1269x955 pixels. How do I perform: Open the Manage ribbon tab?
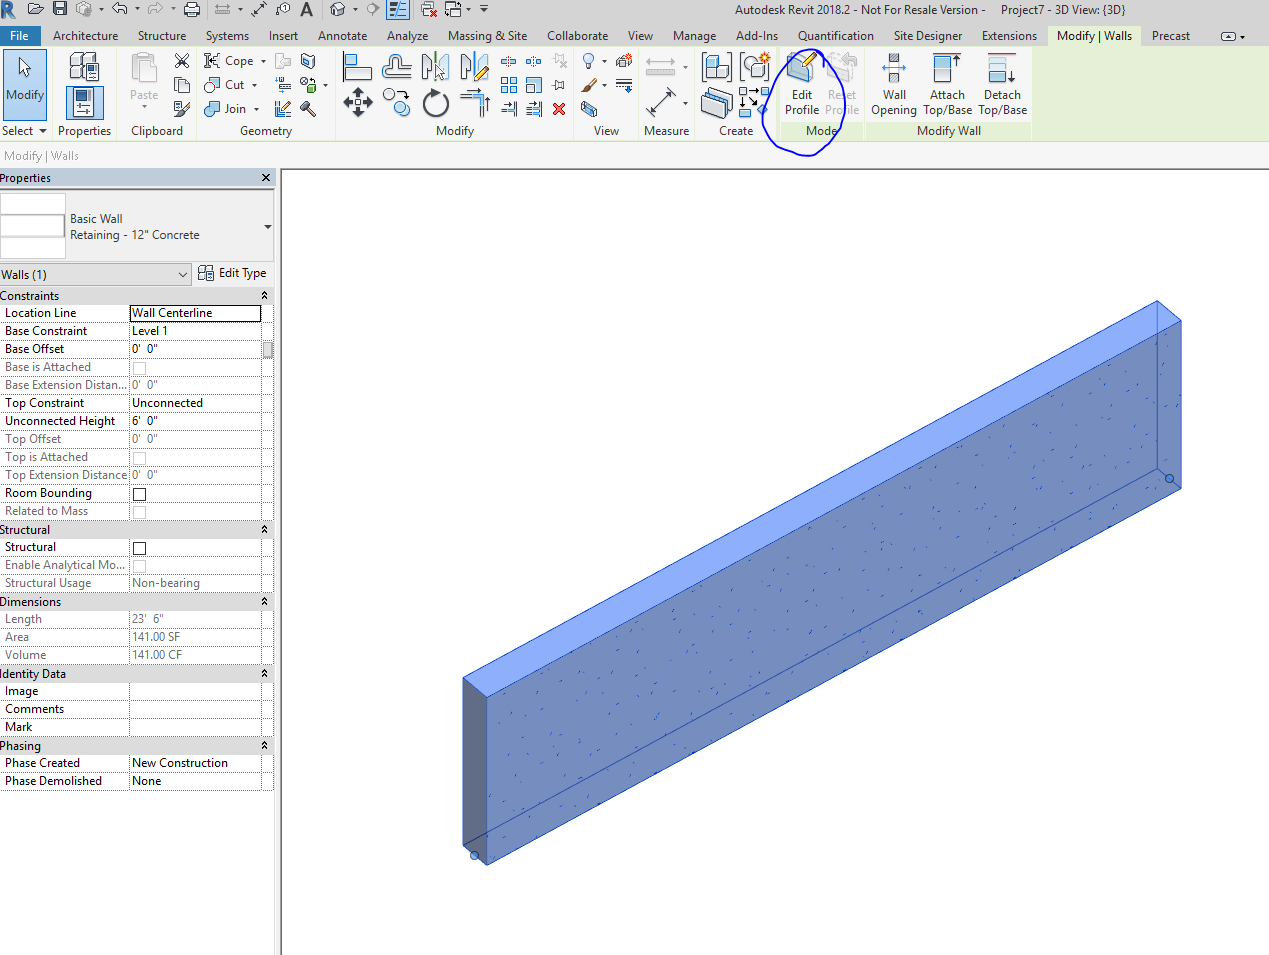coord(694,35)
